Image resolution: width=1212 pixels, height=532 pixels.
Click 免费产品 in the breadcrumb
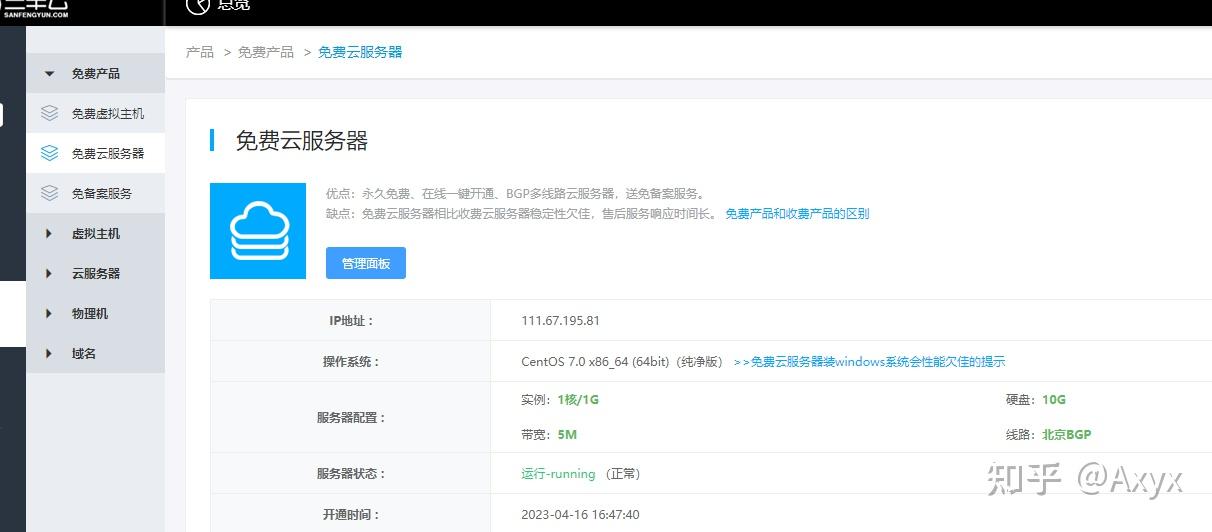coord(266,52)
